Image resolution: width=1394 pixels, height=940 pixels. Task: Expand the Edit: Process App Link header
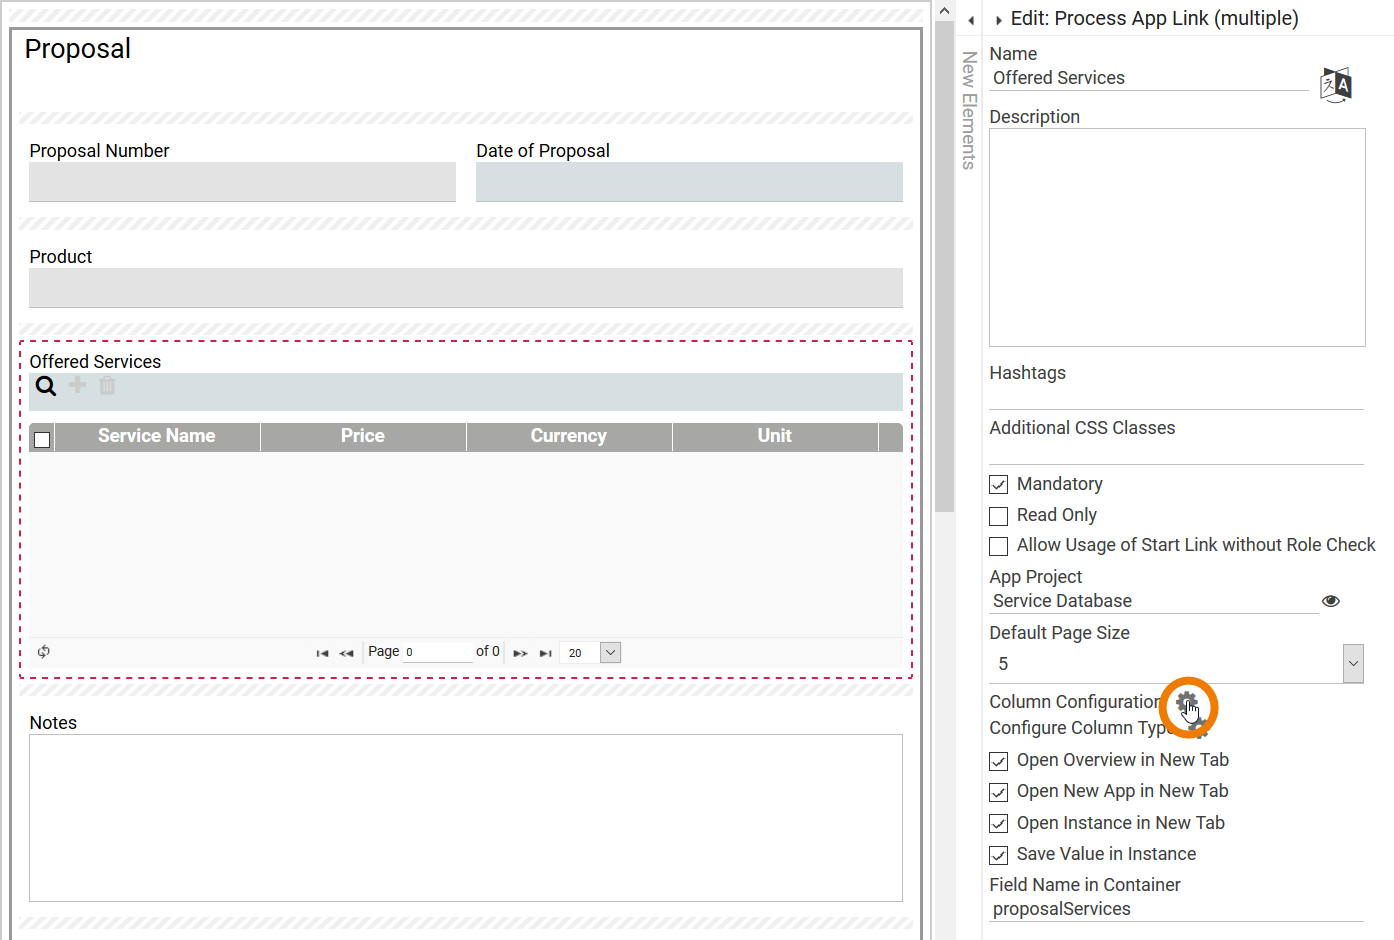[998, 18]
